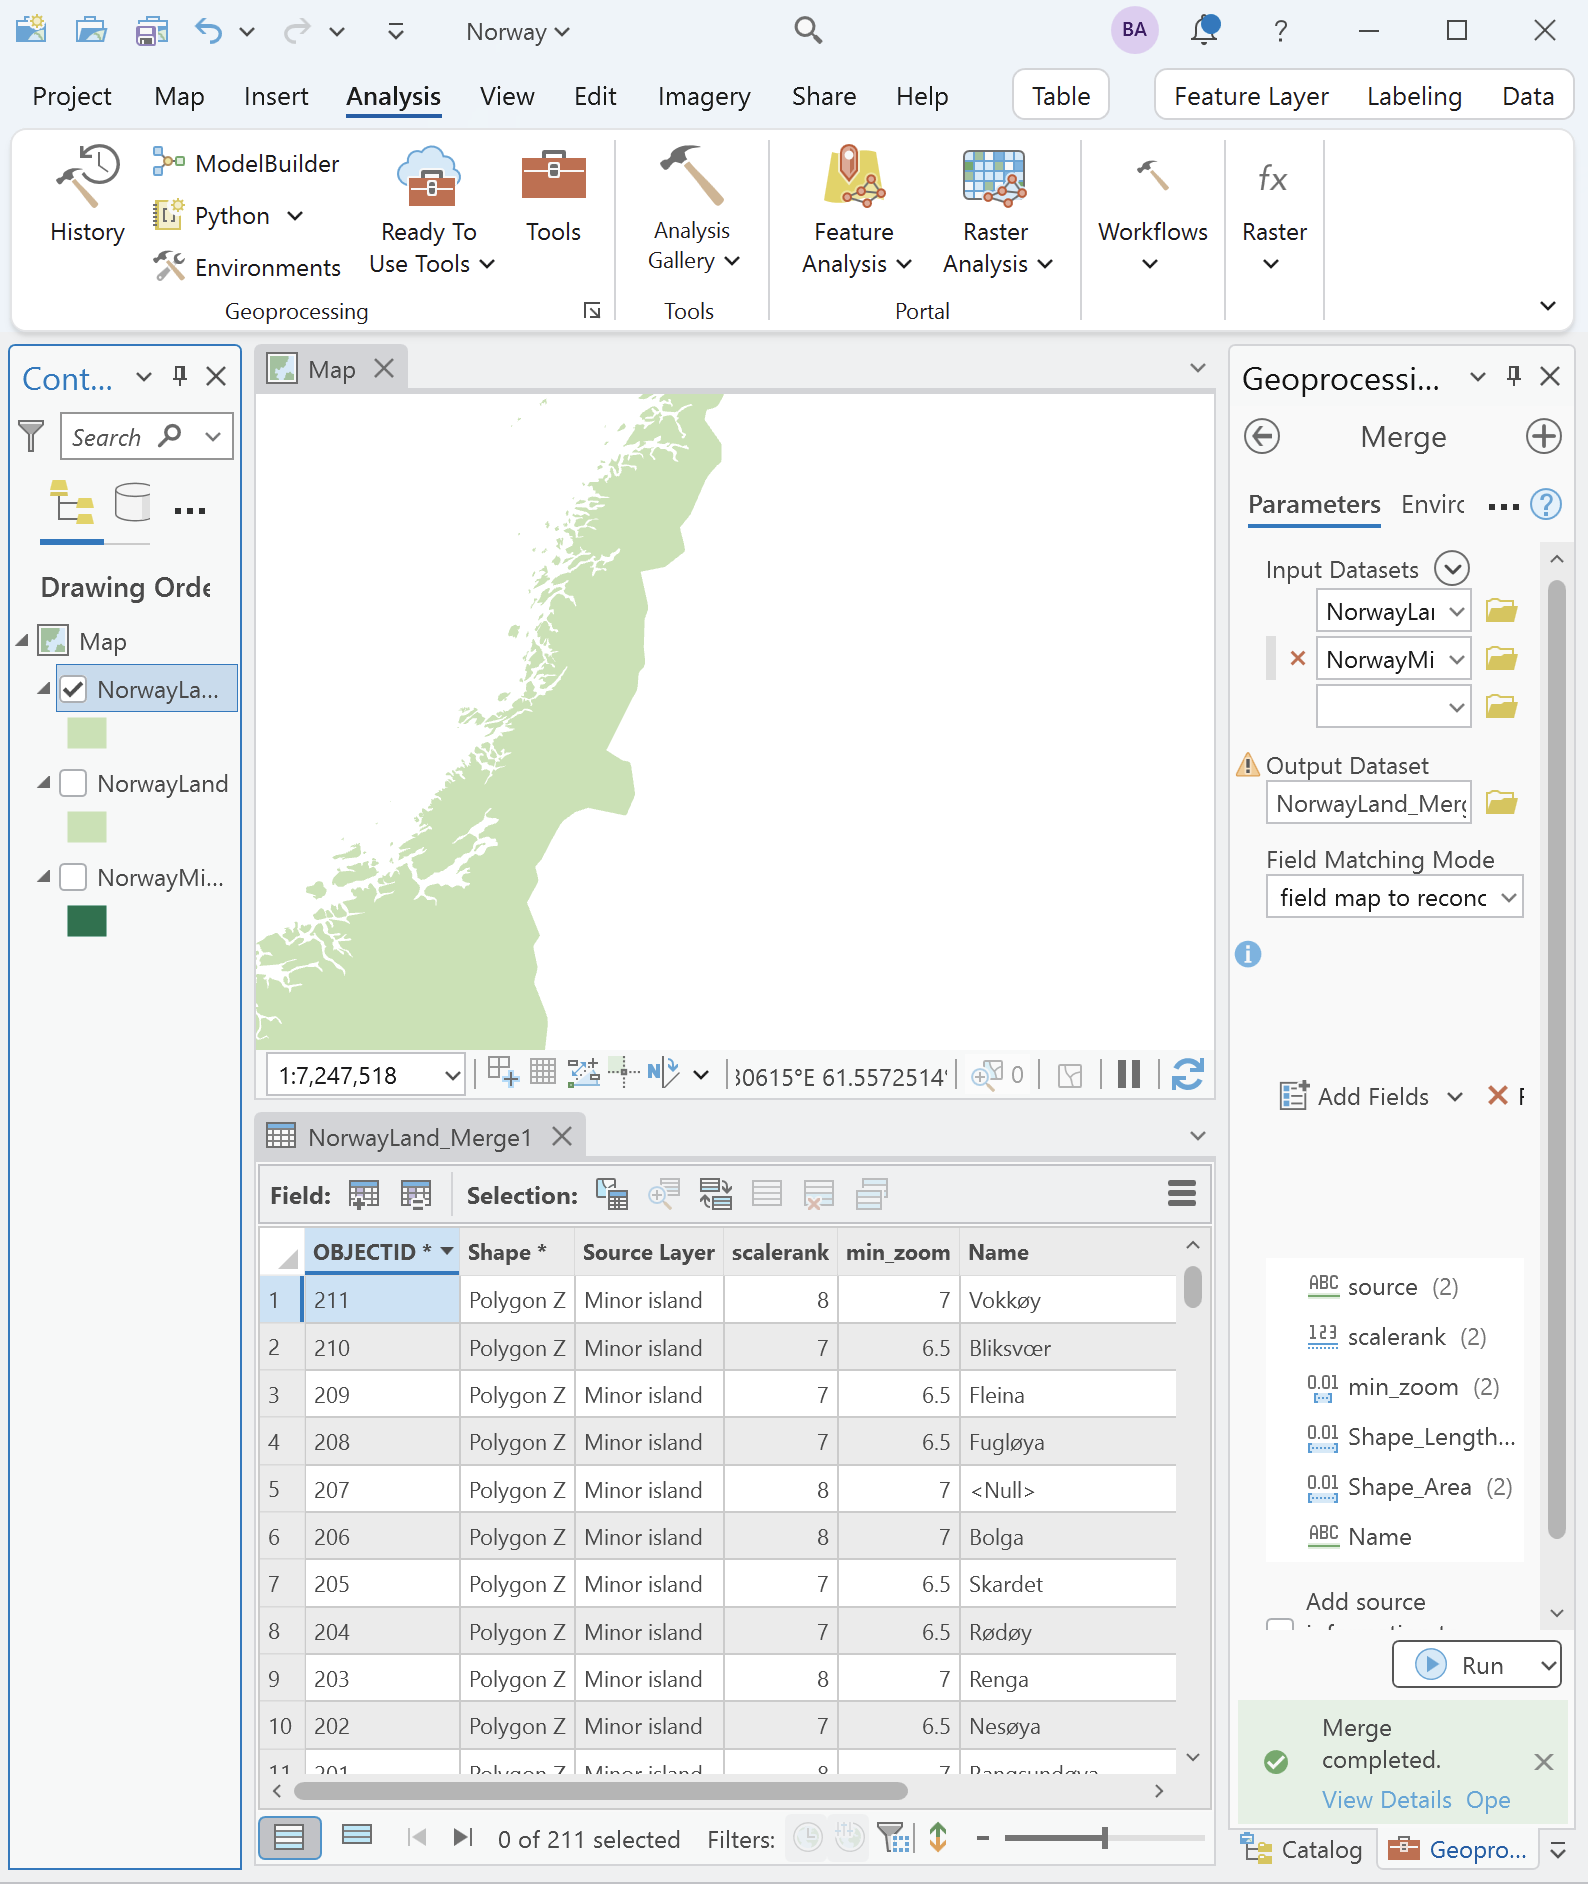Close the NorwayLand_Merge1 table tab
This screenshot has height=1884, width=1588.
point(562,1136)
